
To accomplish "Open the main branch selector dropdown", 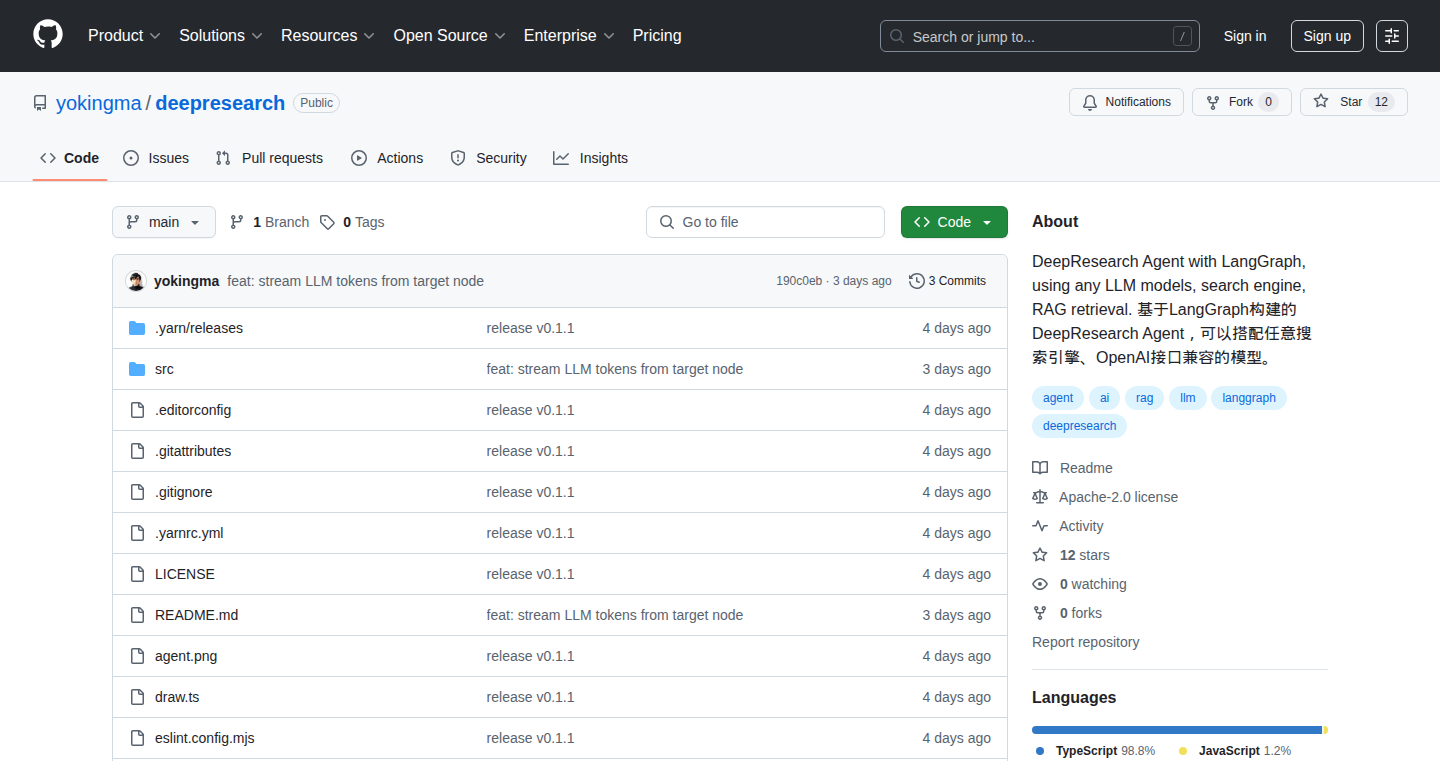I will 164,222.
